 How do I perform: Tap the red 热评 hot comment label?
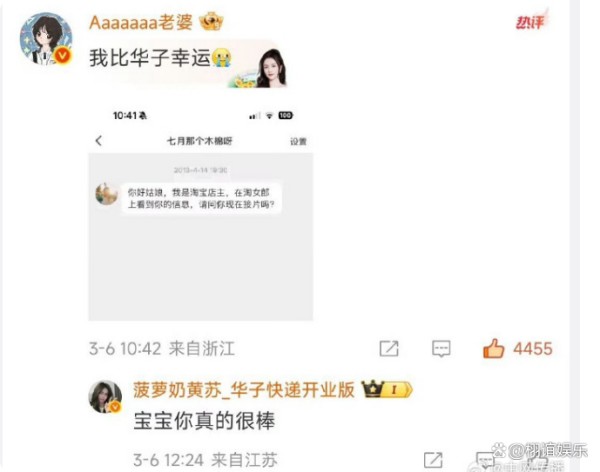[x=531, y=21]
